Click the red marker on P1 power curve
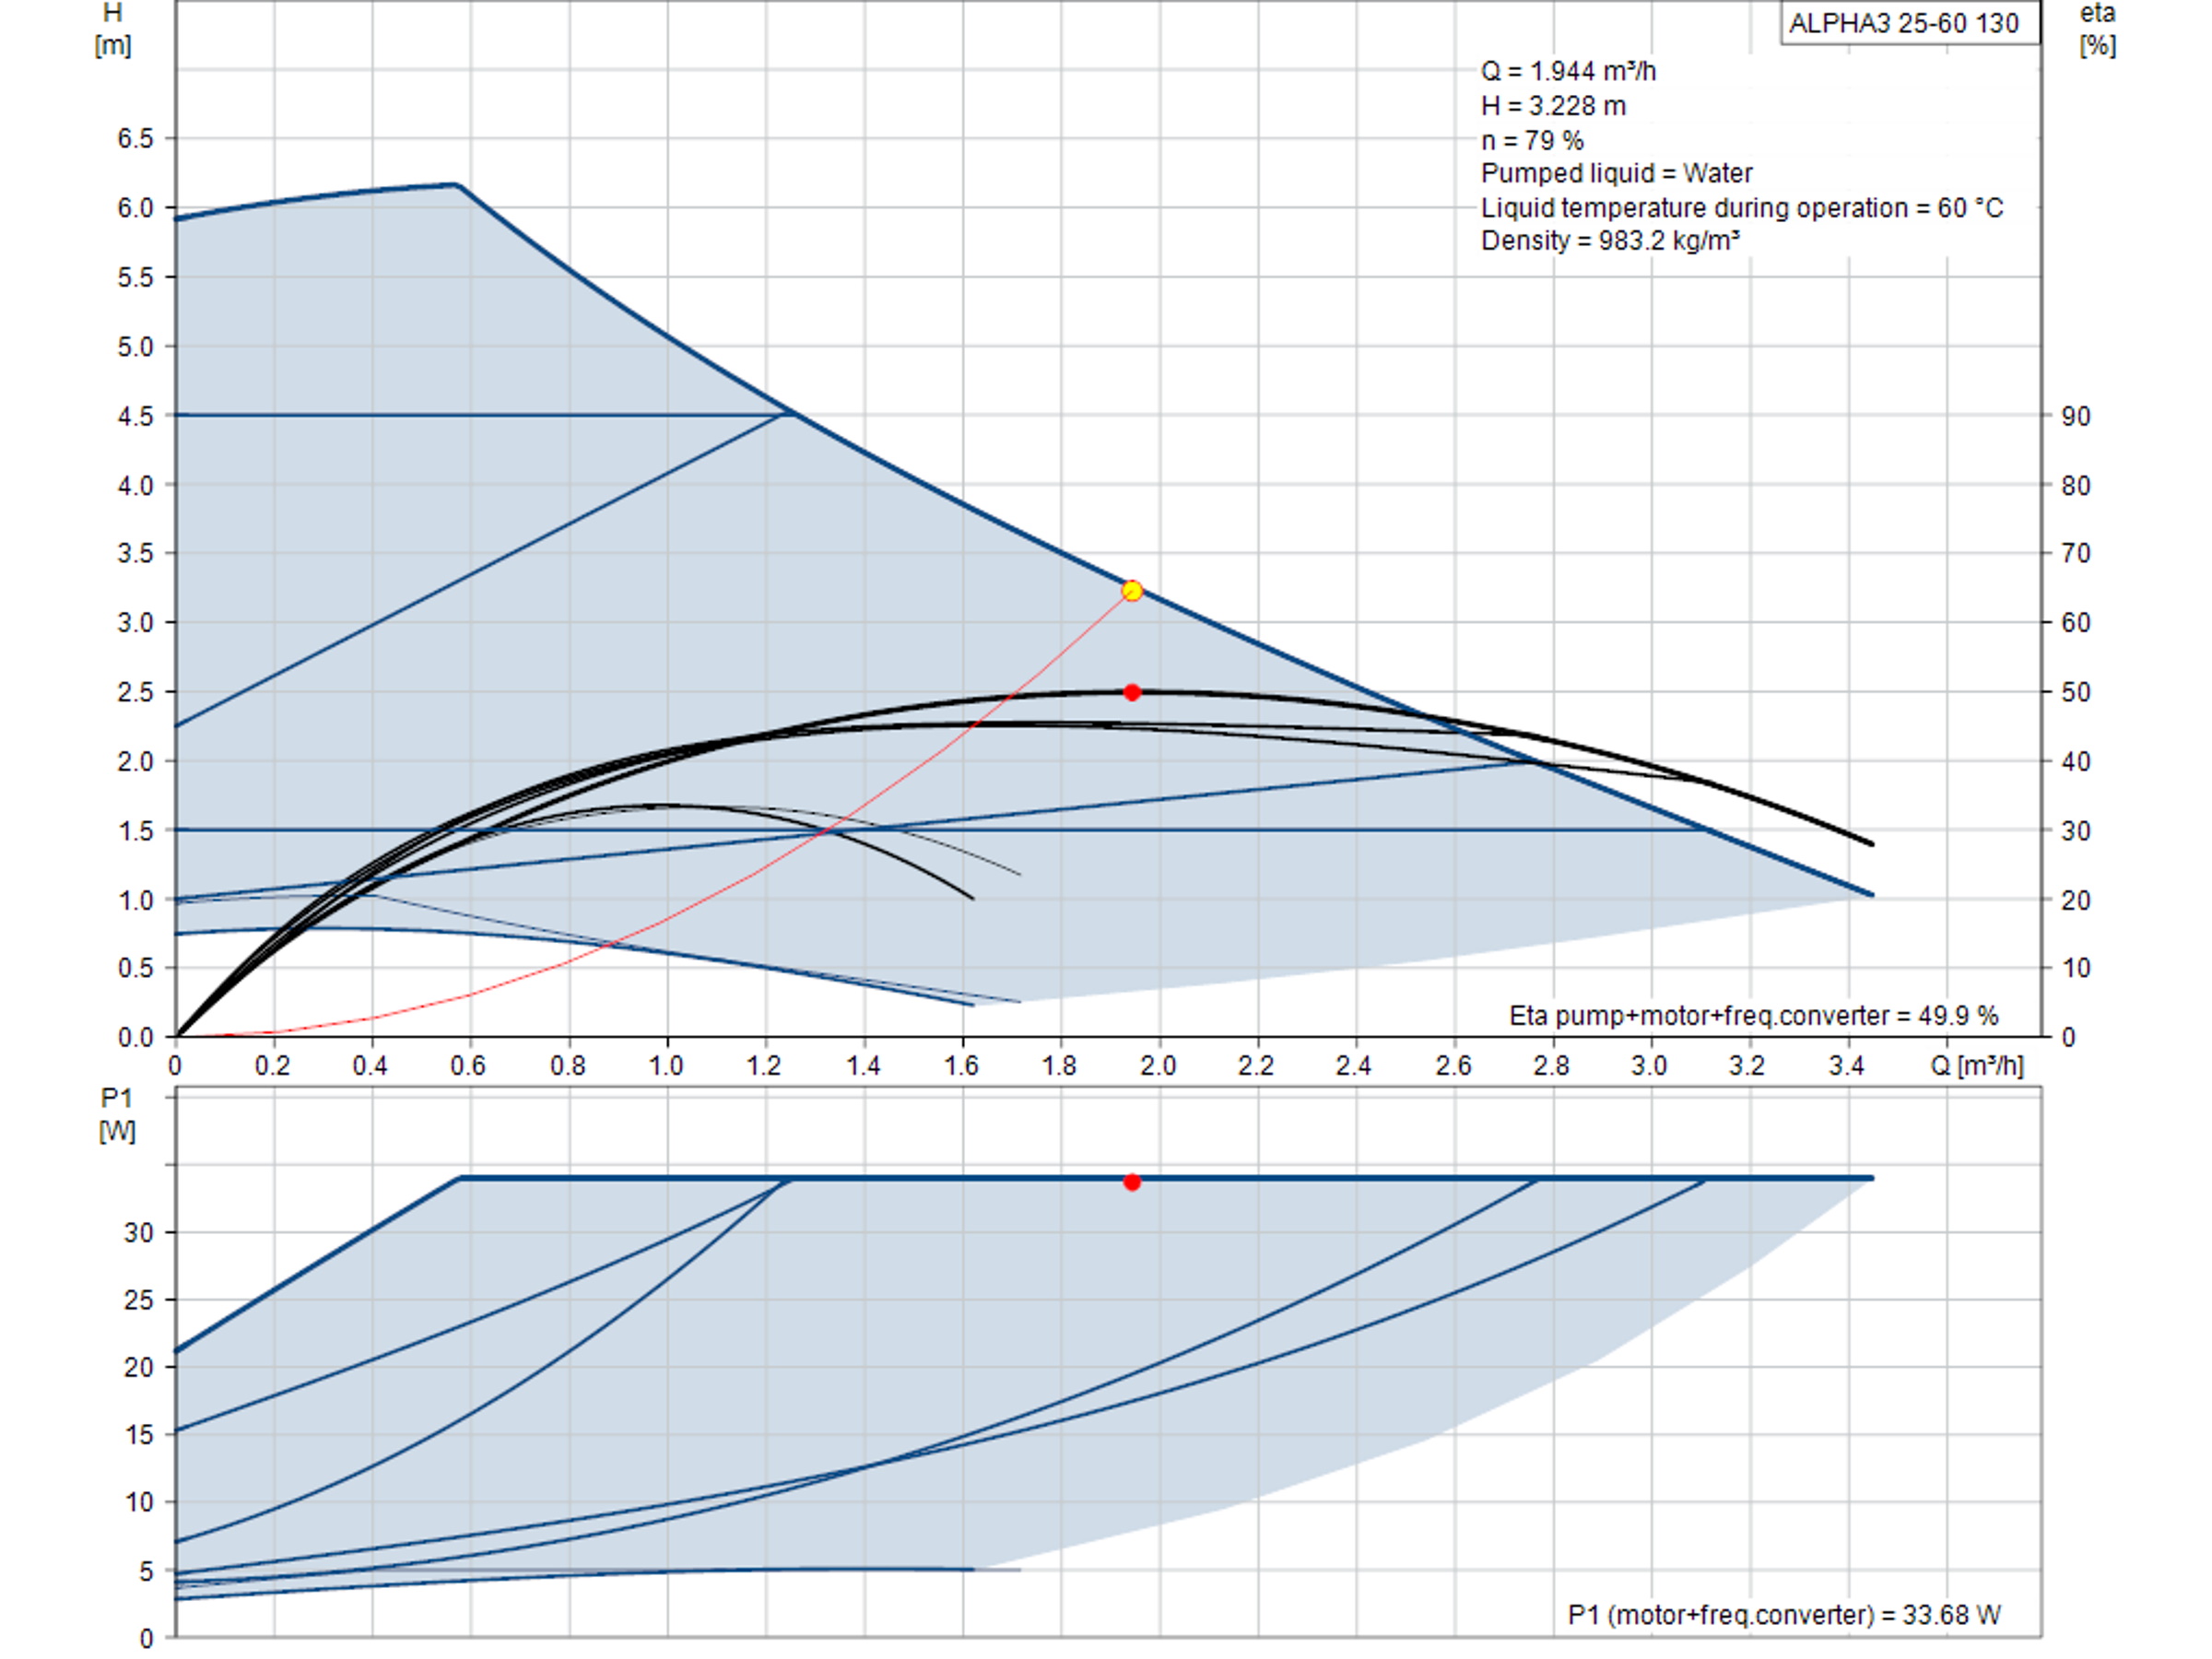Viewport: 2212px width, 1659px height. tap(1132, 1182)
